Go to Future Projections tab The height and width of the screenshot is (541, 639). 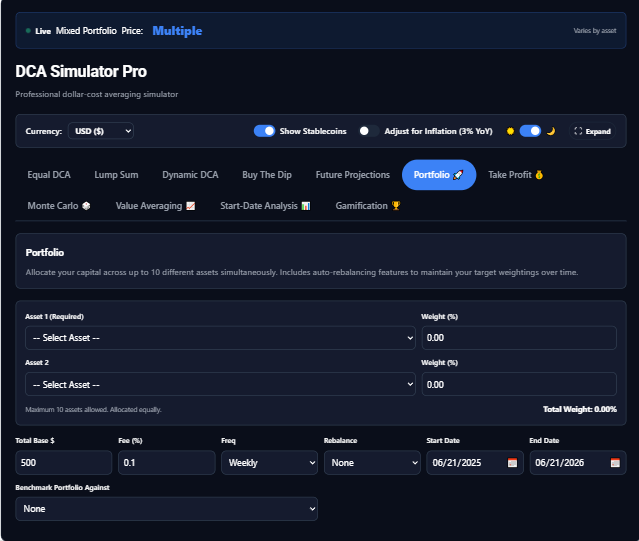[353, 175]
